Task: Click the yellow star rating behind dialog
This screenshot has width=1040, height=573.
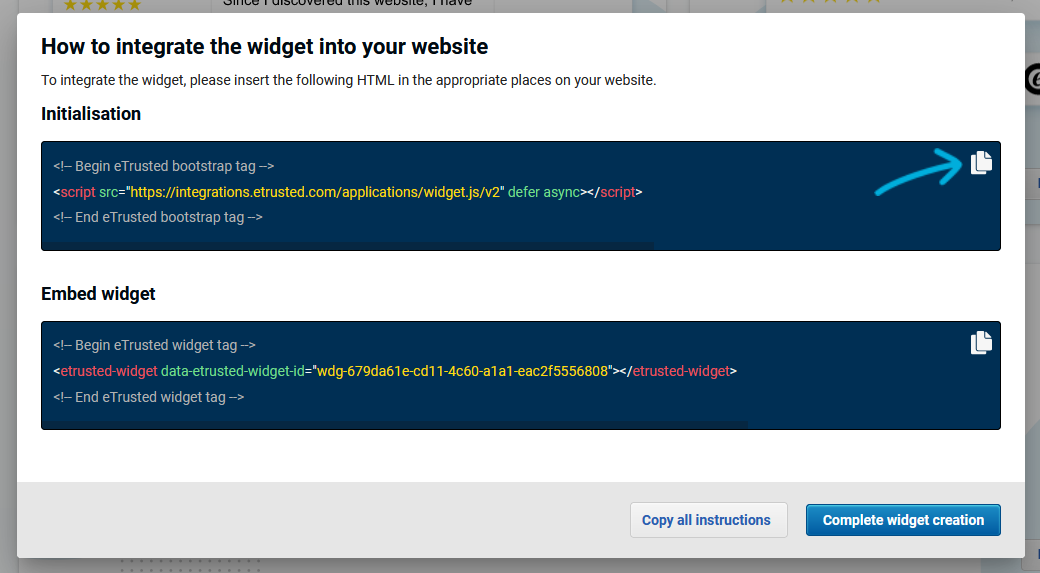Action: [x=101, y=5]
